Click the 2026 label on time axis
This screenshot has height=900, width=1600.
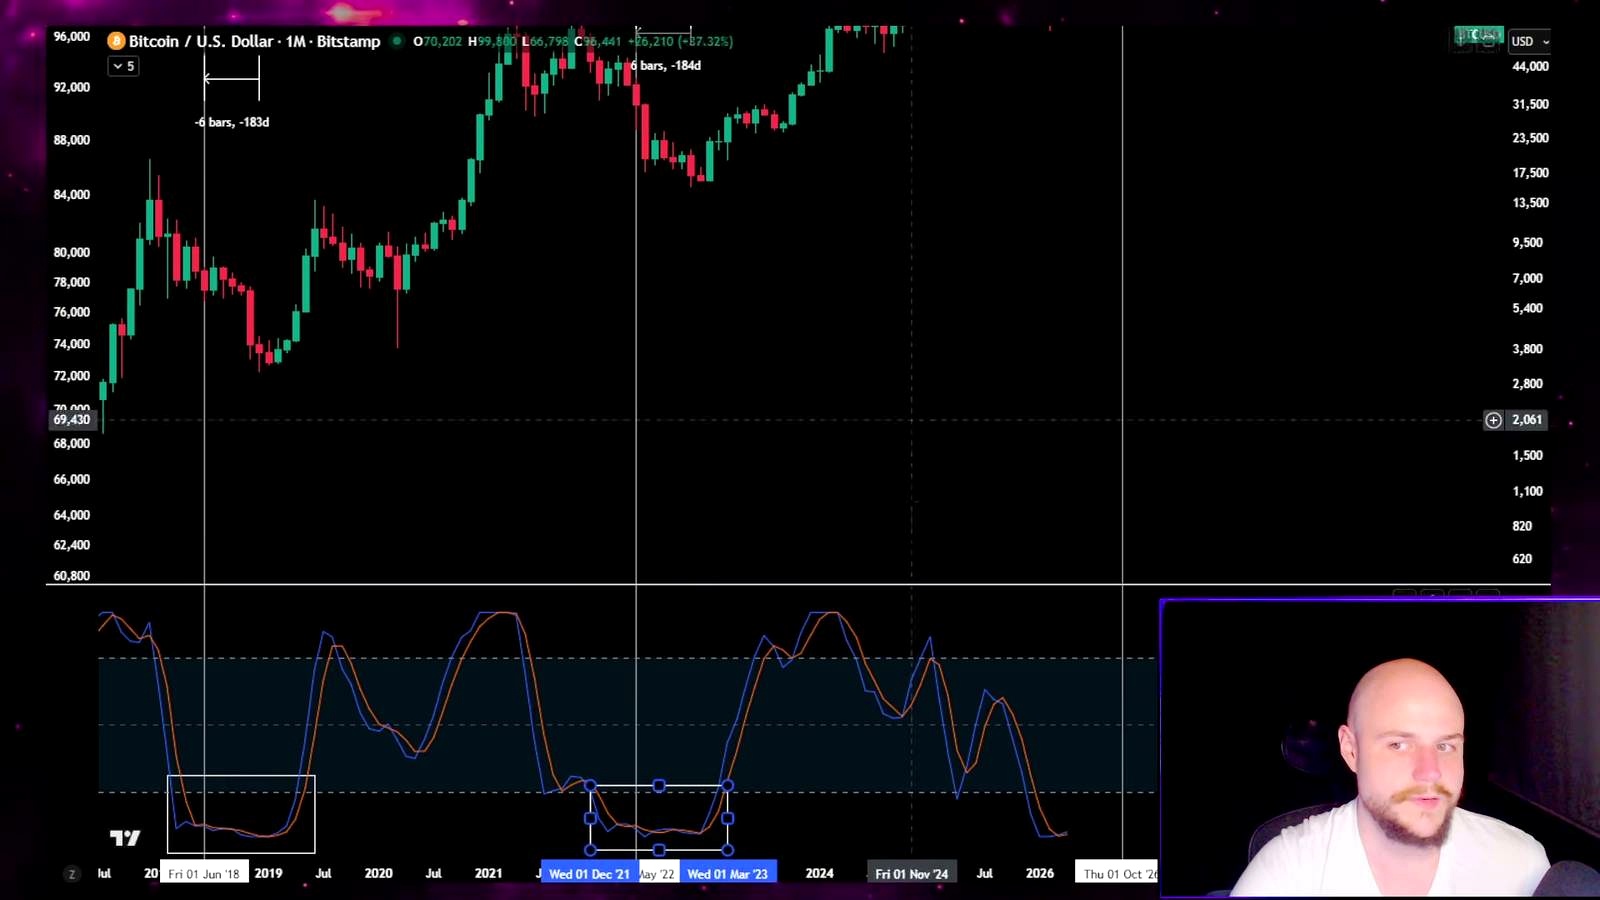click(x=1040, y=873)
